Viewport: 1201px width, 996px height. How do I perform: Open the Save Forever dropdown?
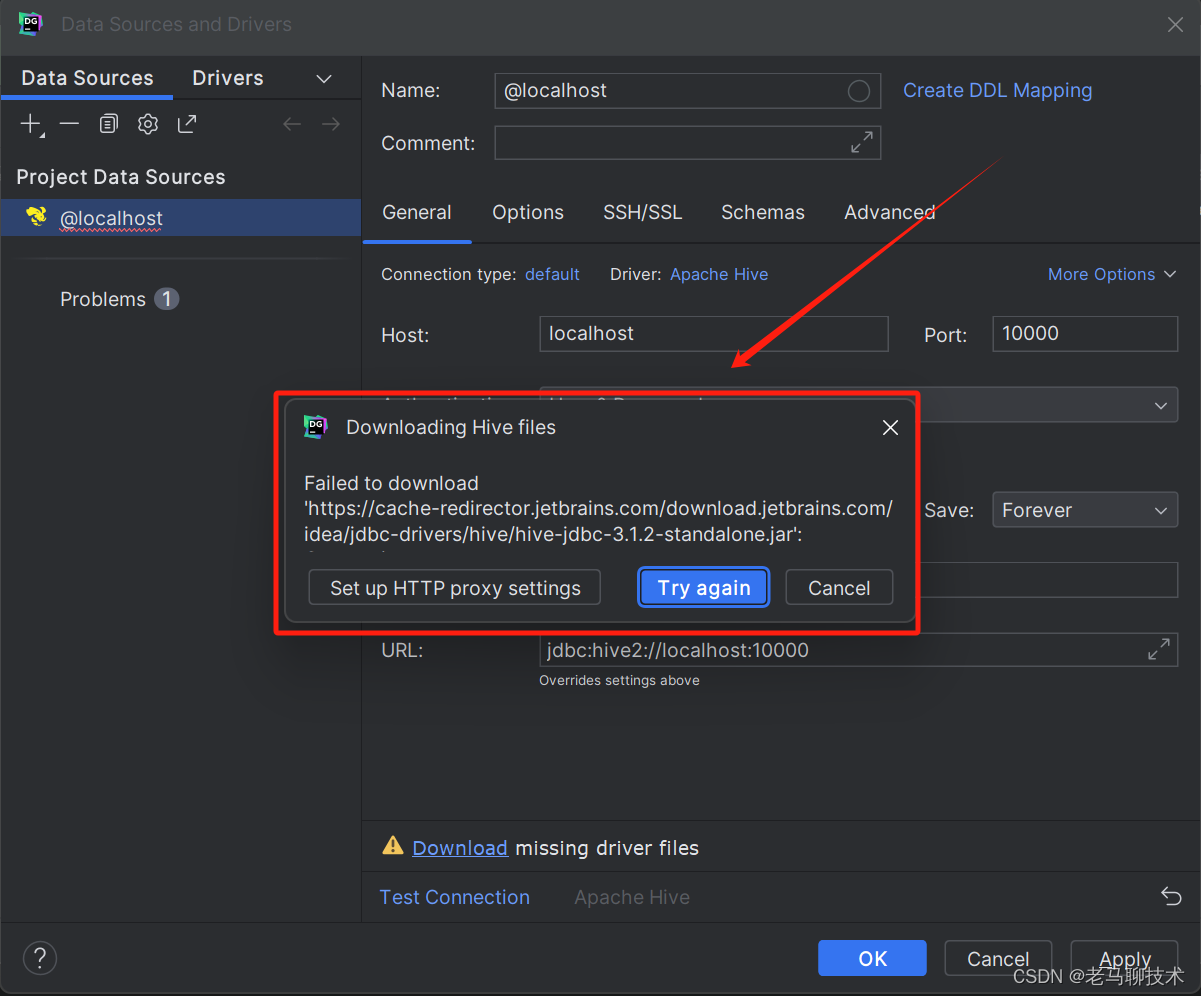pyautogui.click(x=1085, y=510)
